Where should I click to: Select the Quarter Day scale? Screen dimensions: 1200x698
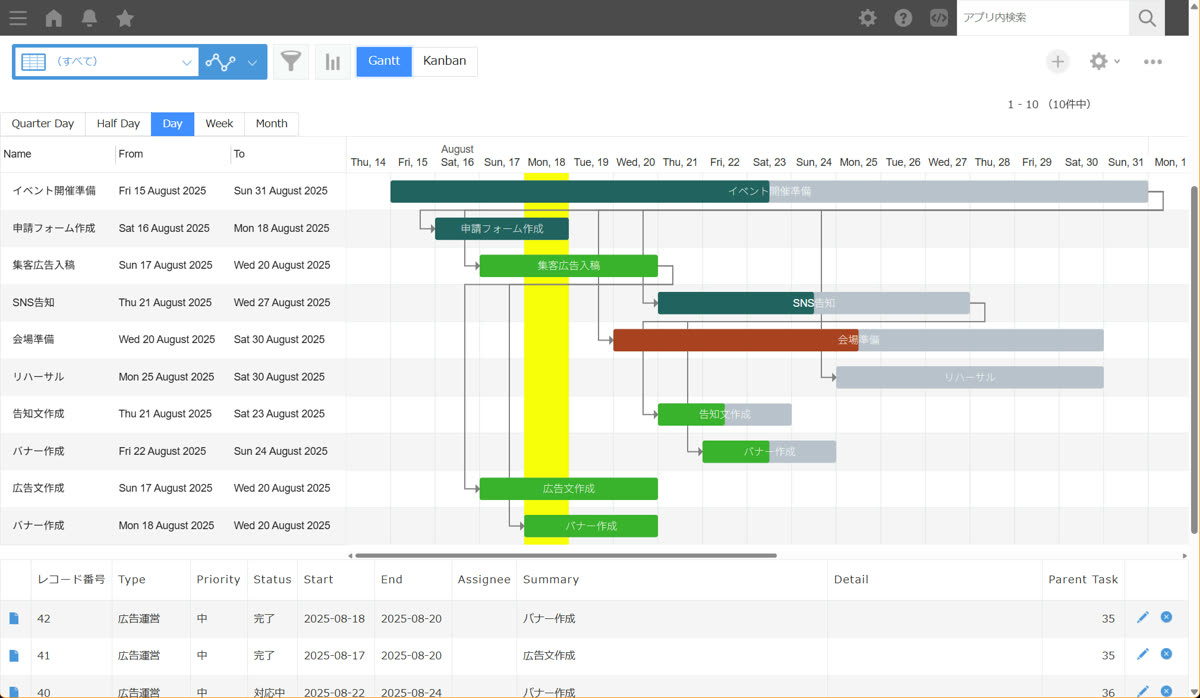(x=43, y=124)
